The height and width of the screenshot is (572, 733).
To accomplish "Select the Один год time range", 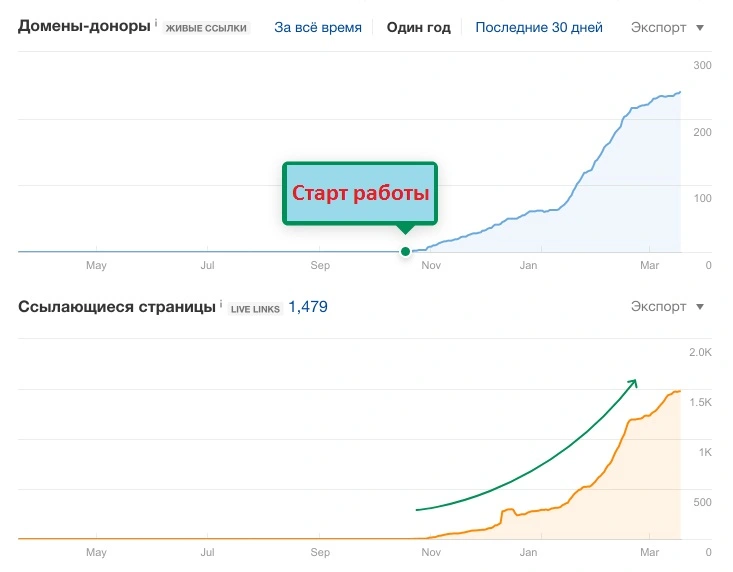I will (418, 28).
